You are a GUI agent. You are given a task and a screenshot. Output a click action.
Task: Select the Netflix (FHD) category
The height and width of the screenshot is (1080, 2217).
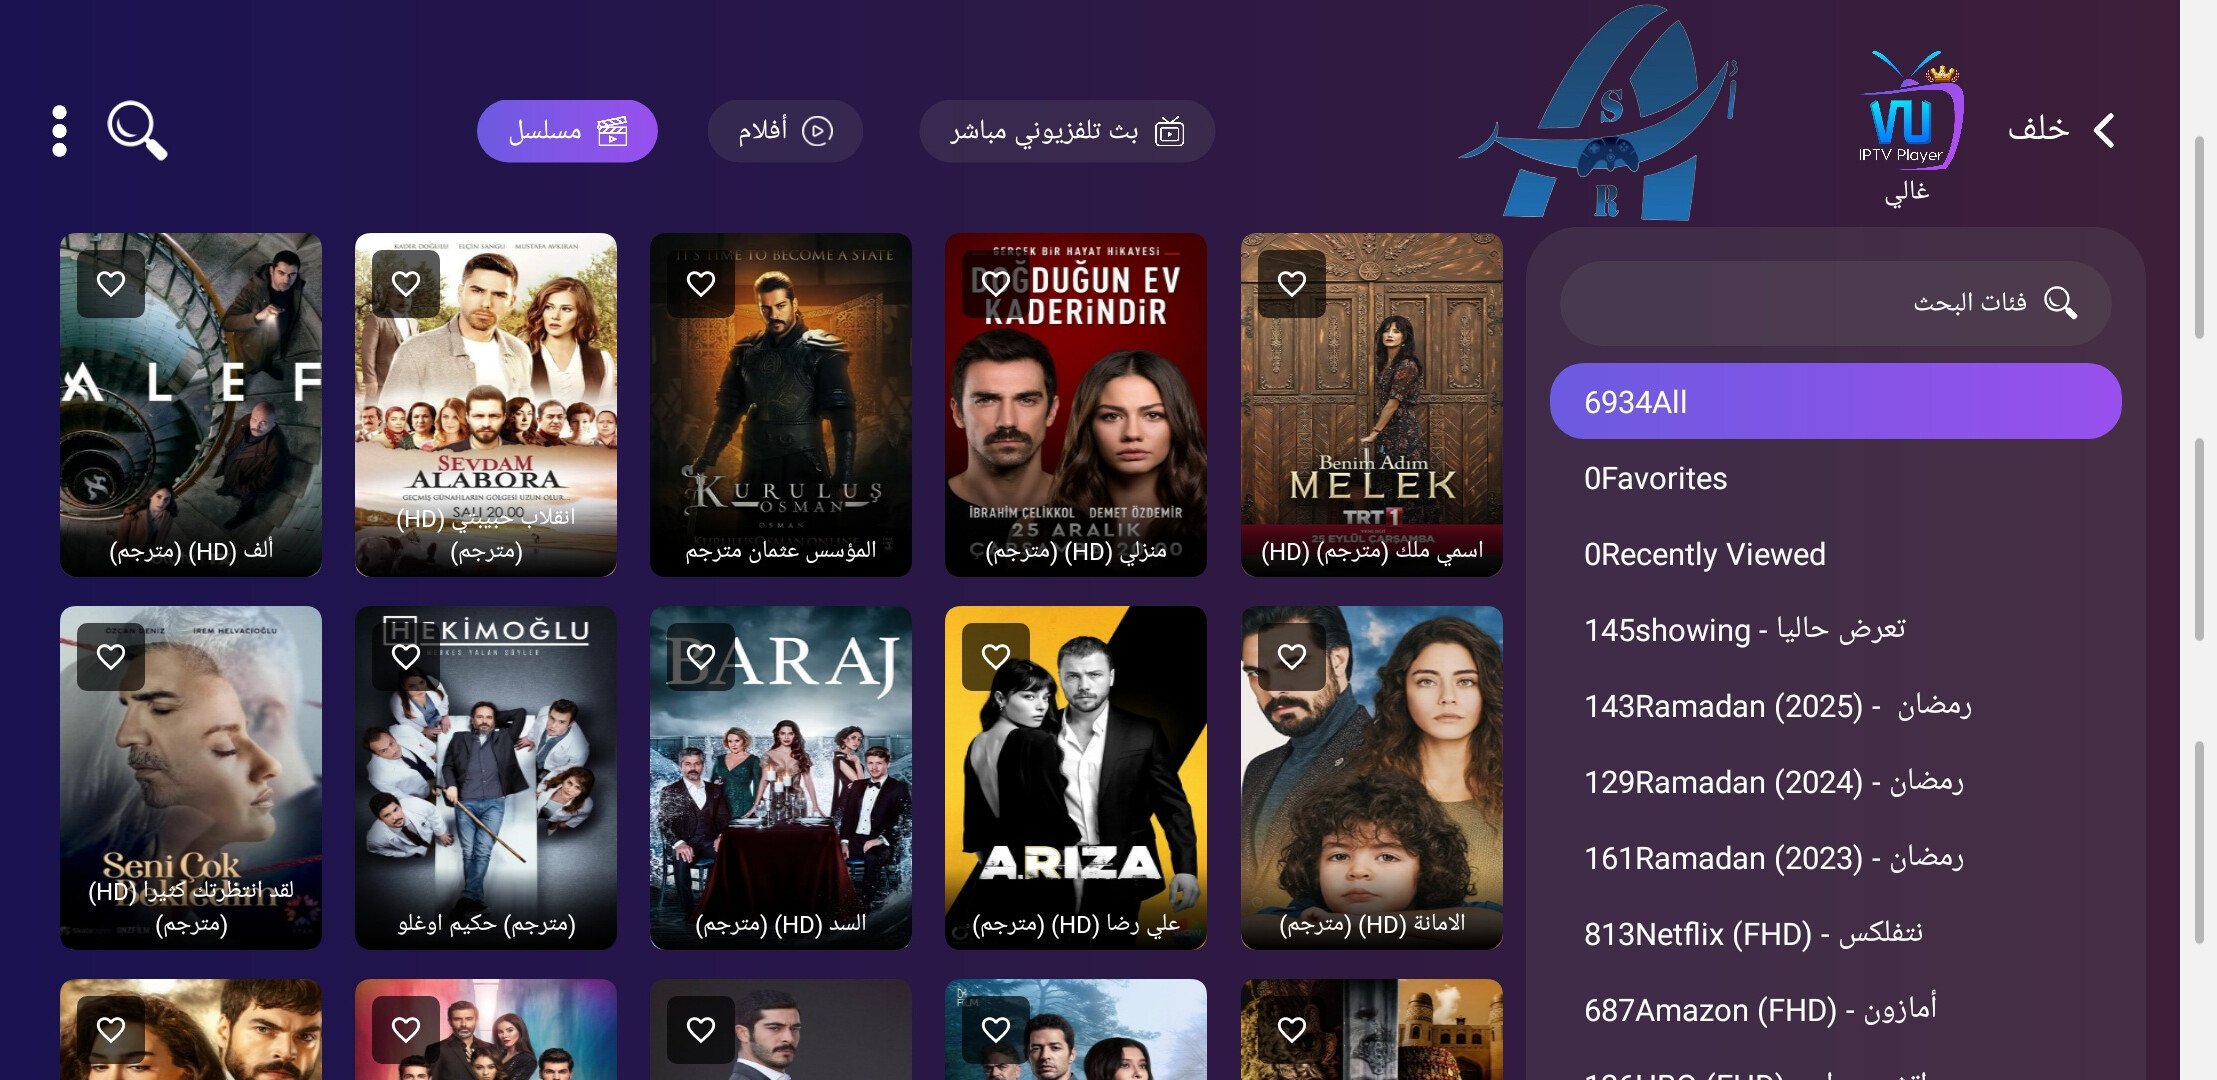pos(1835,934)
